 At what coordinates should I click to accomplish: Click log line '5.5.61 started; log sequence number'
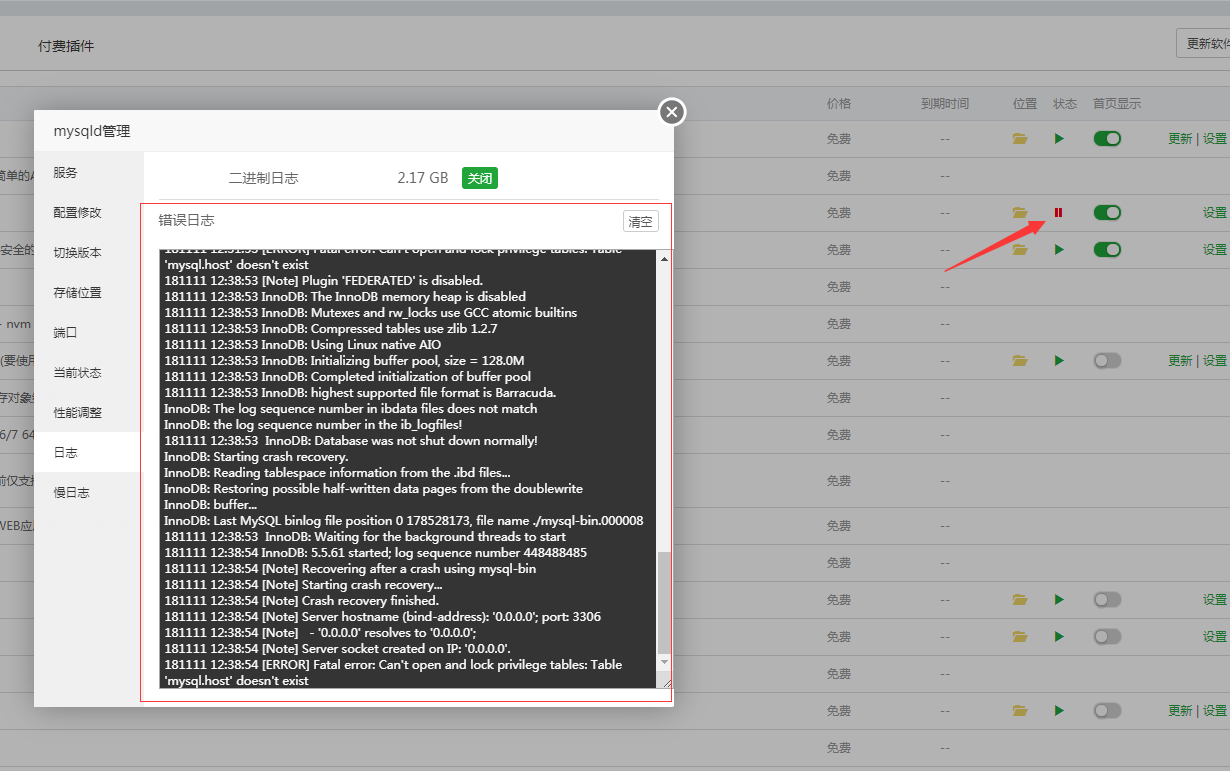point(376,553)
